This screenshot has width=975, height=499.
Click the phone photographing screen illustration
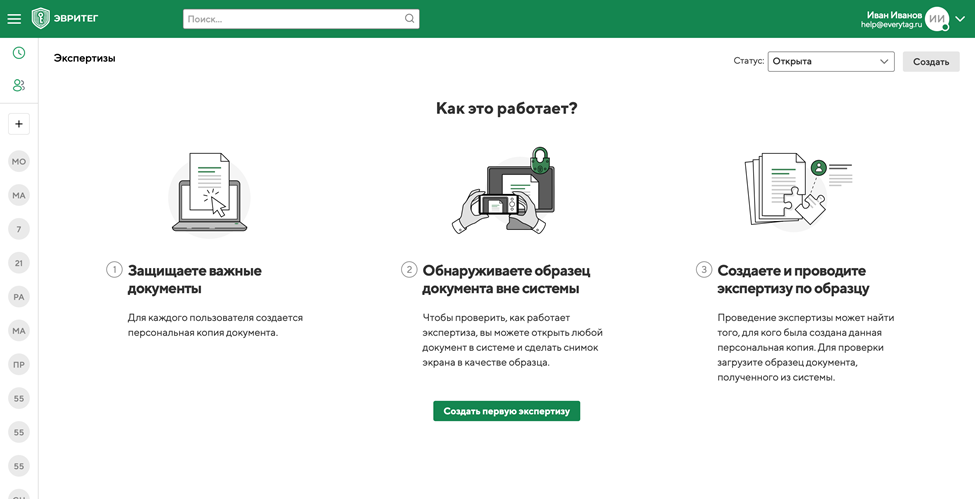505,192
